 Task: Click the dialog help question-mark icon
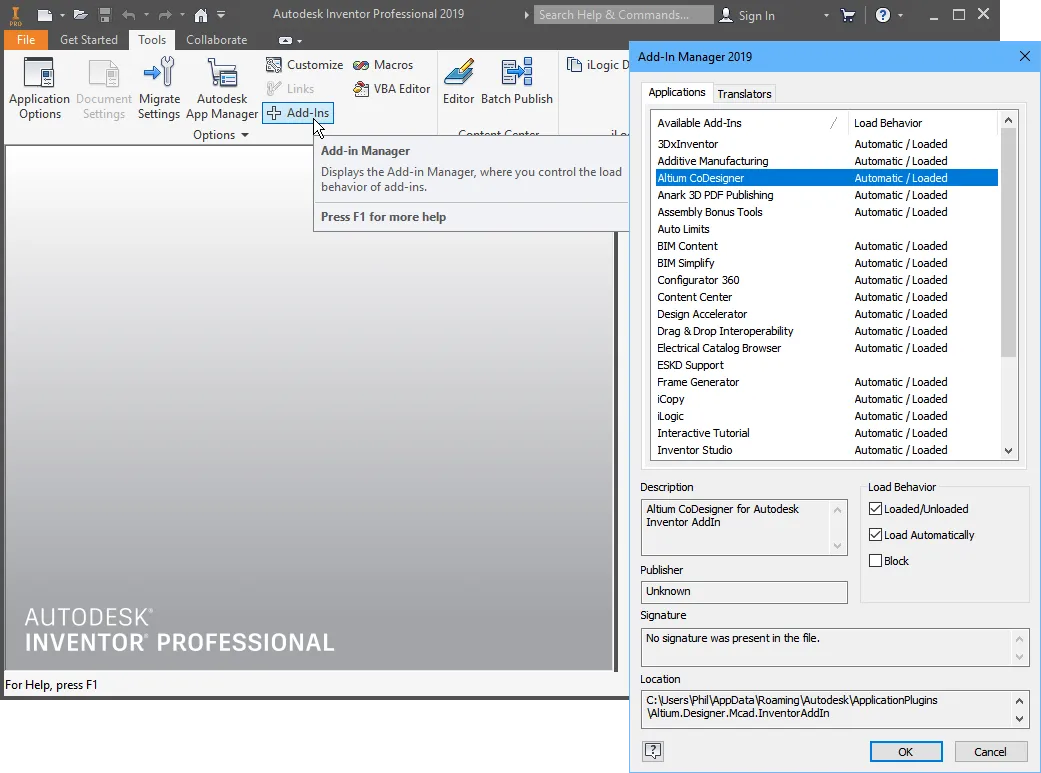(653, 751)
